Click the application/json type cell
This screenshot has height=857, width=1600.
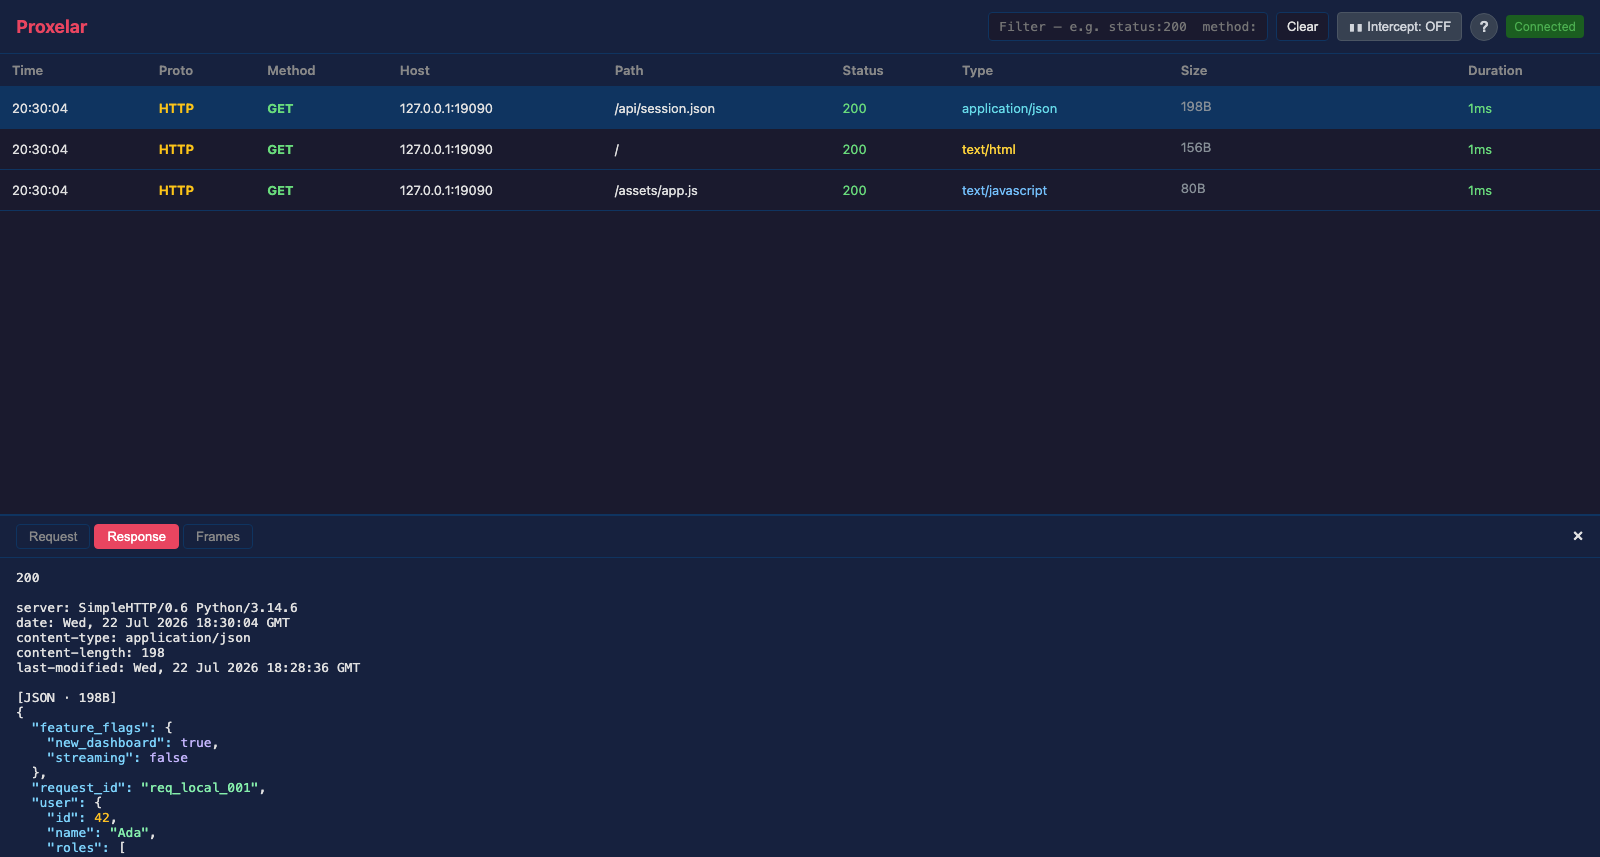tap(1009, 109)
